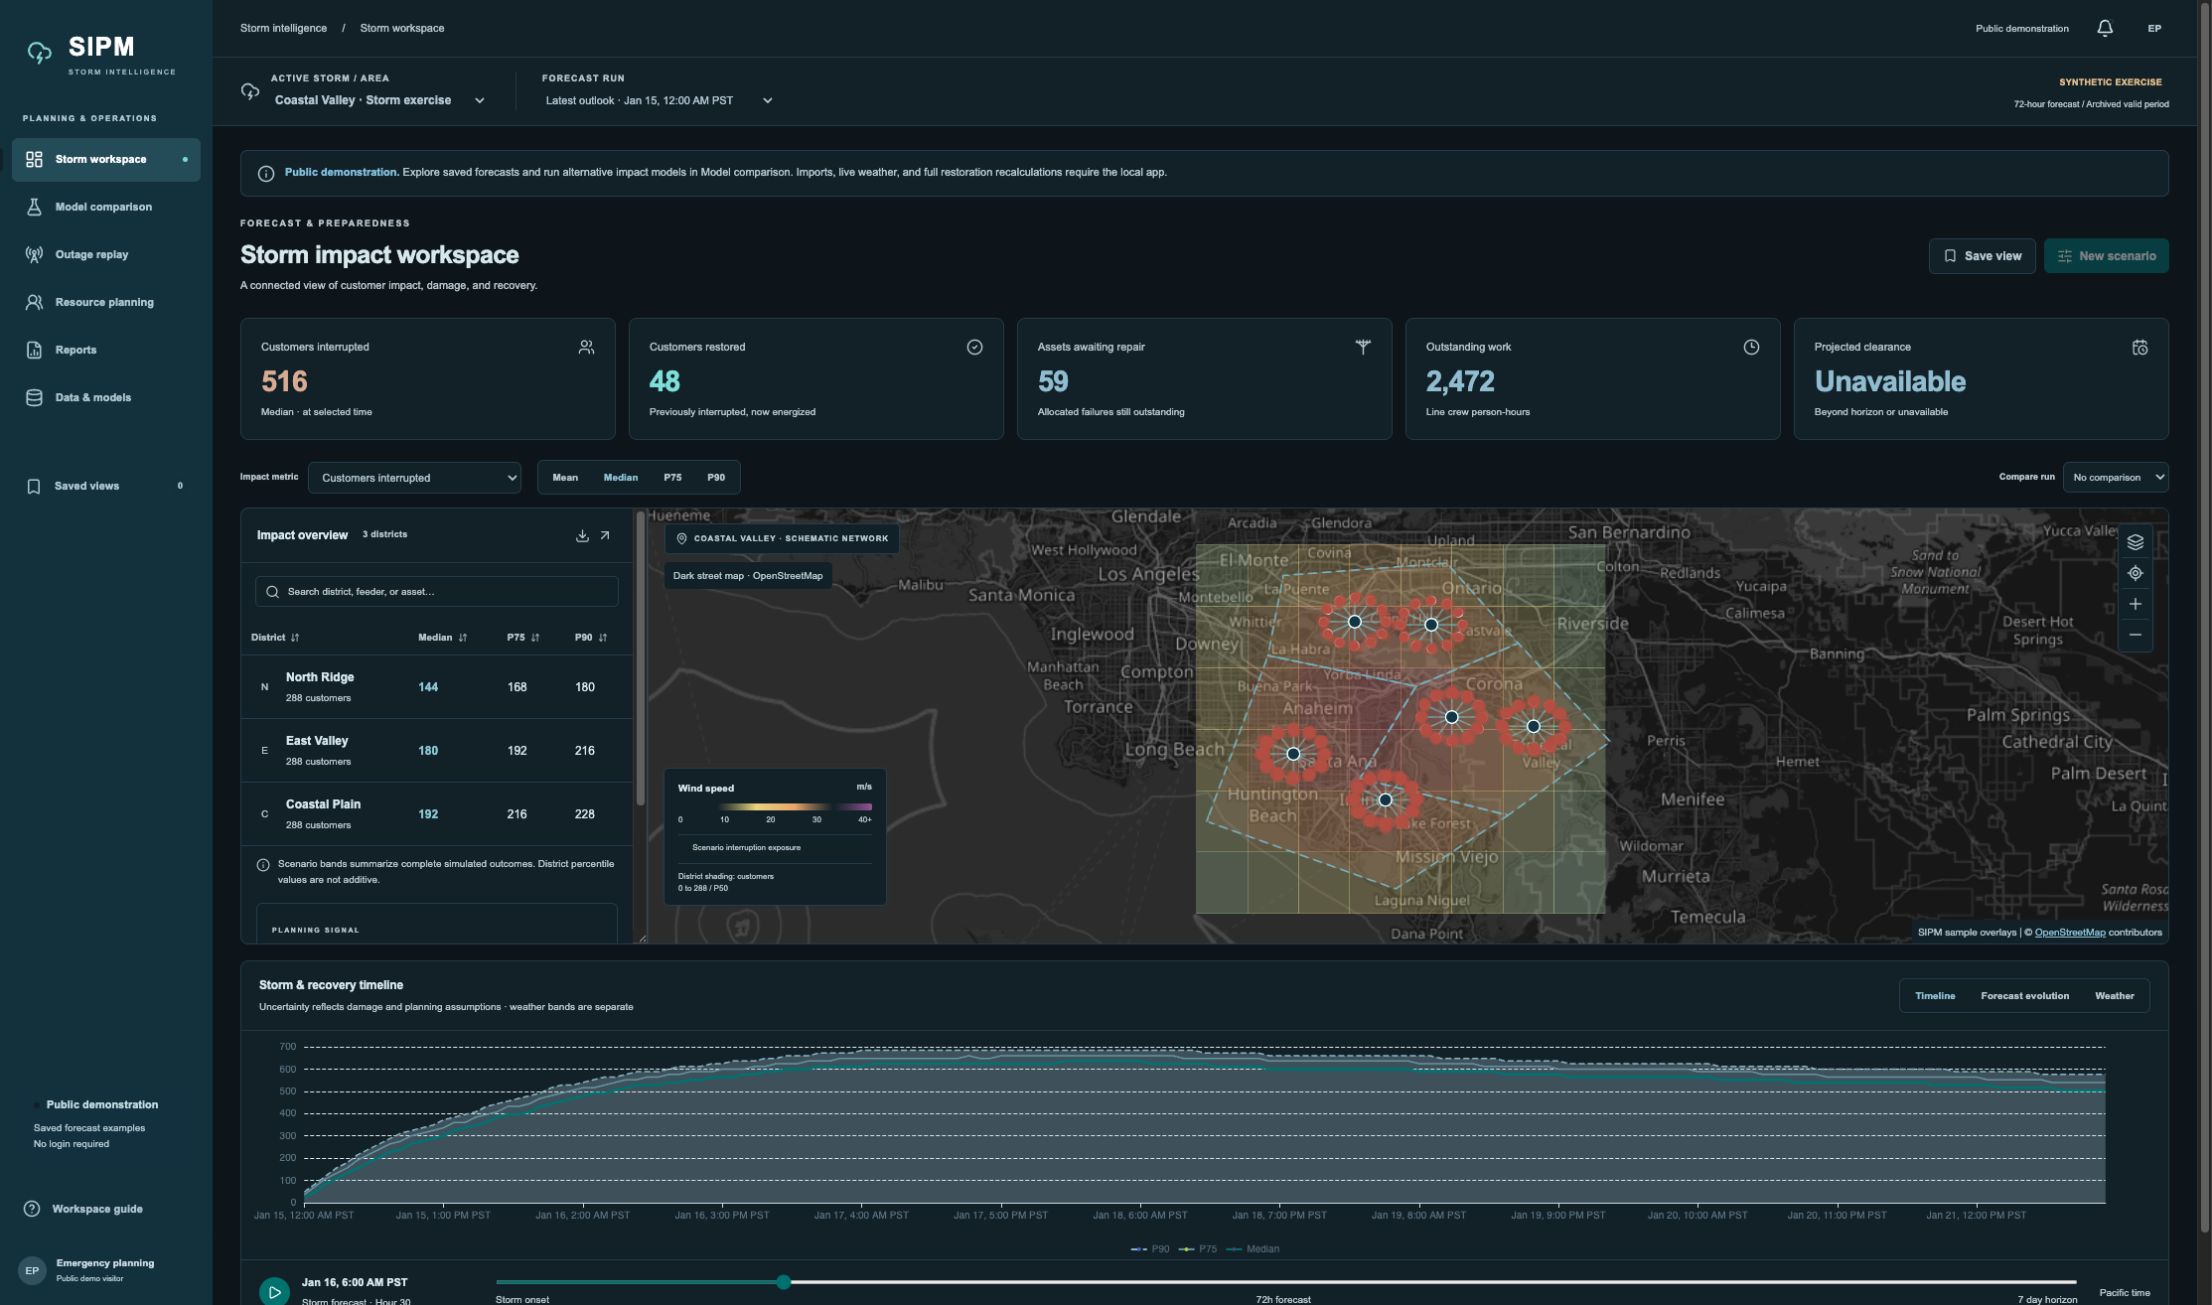The image size is (2212, 1305).
Task: Sort table by District column
Action: tap(275, 637)
